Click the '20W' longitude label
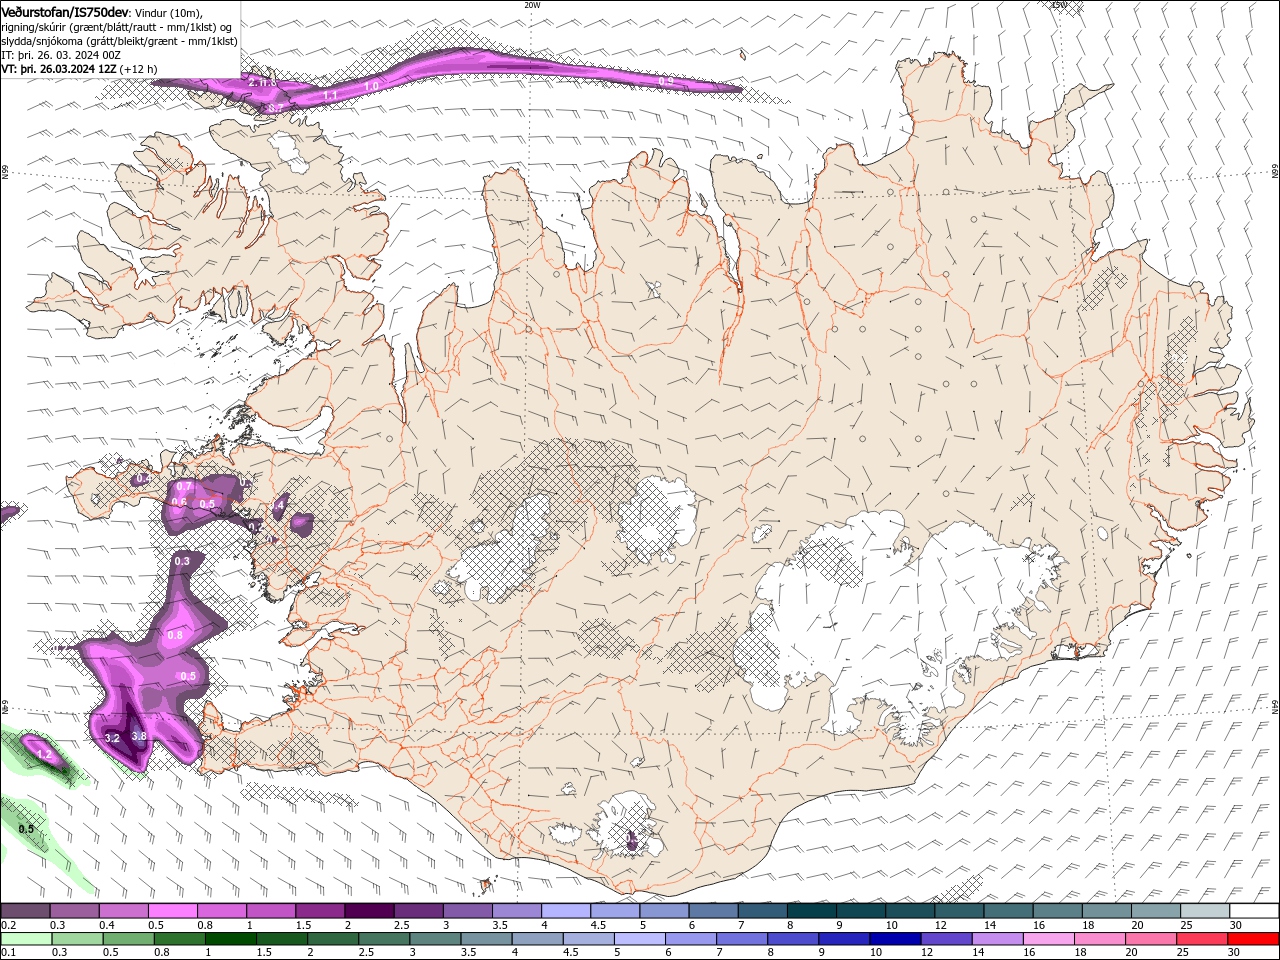The image size is (1280, 960). 532,4
